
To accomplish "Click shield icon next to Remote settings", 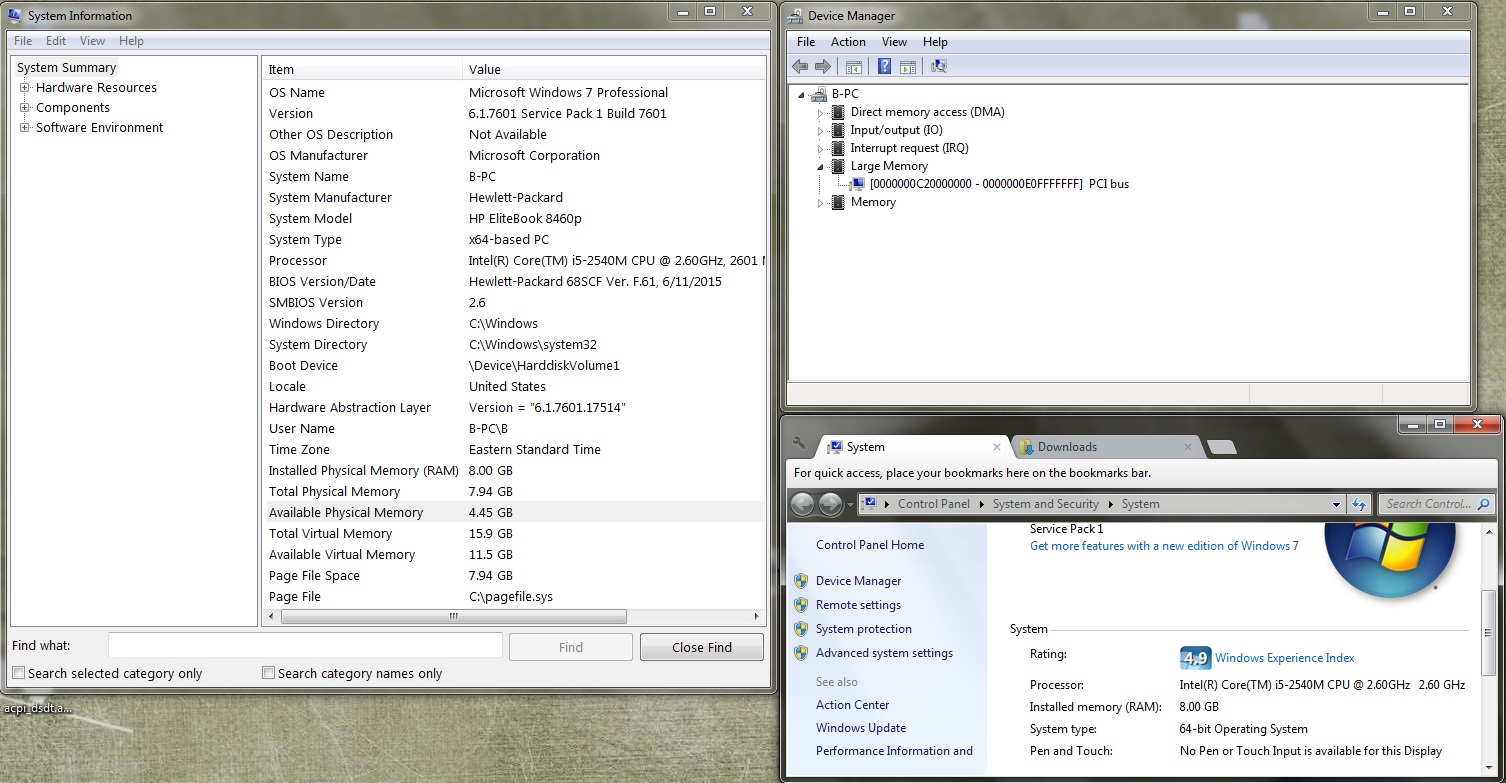I will (801, 605).
